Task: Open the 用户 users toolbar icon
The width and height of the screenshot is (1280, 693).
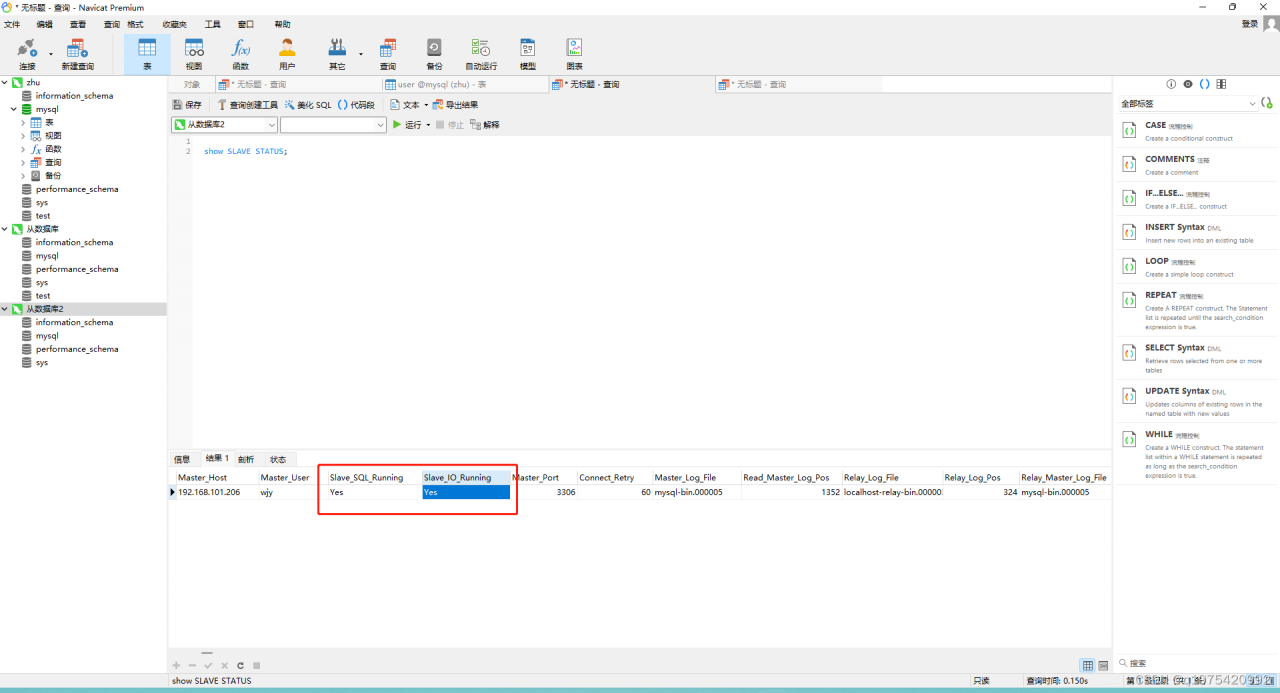Action: pos(287,53)
